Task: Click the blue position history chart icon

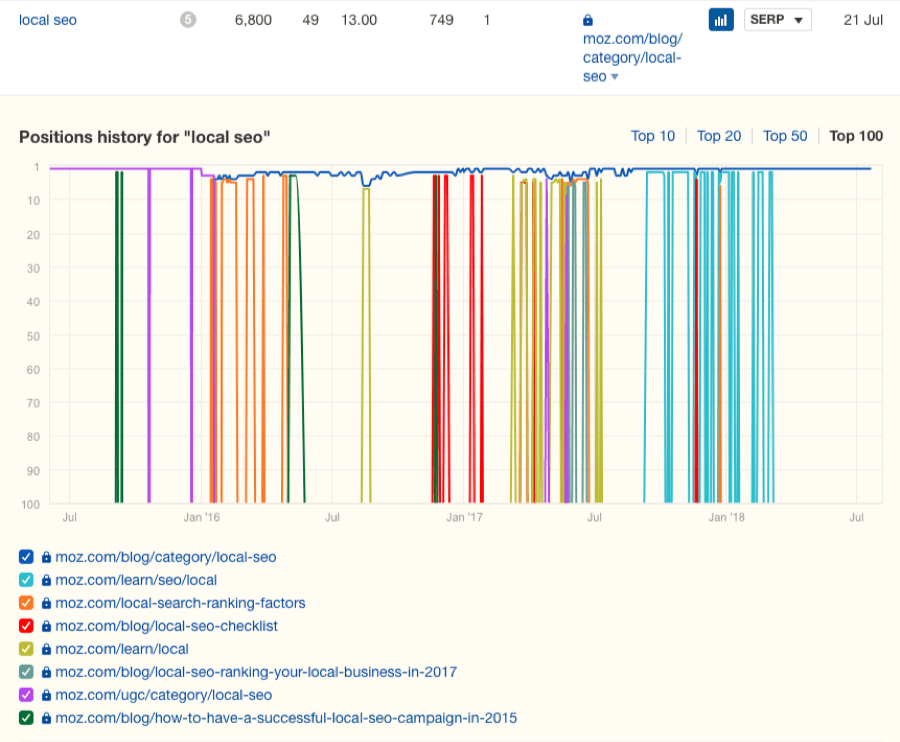Action: point(721,20)
